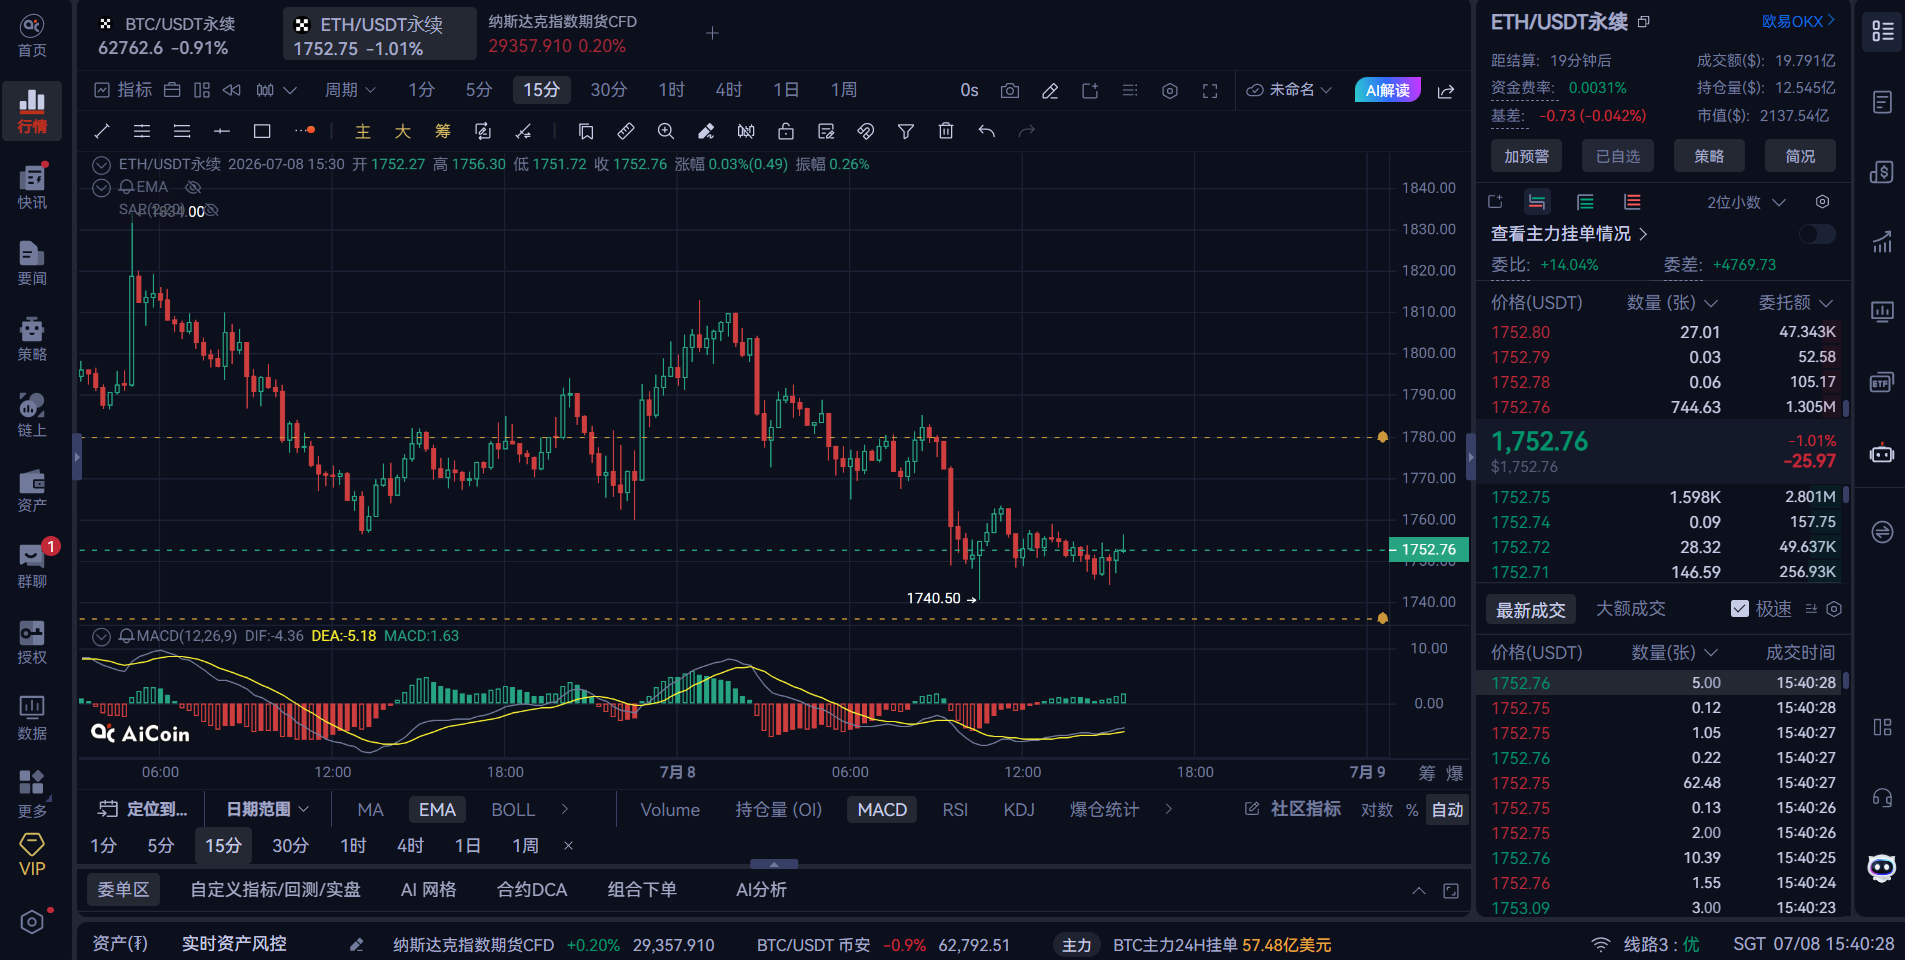Click the yellow 1780 price line marker

coord(1383,437)
